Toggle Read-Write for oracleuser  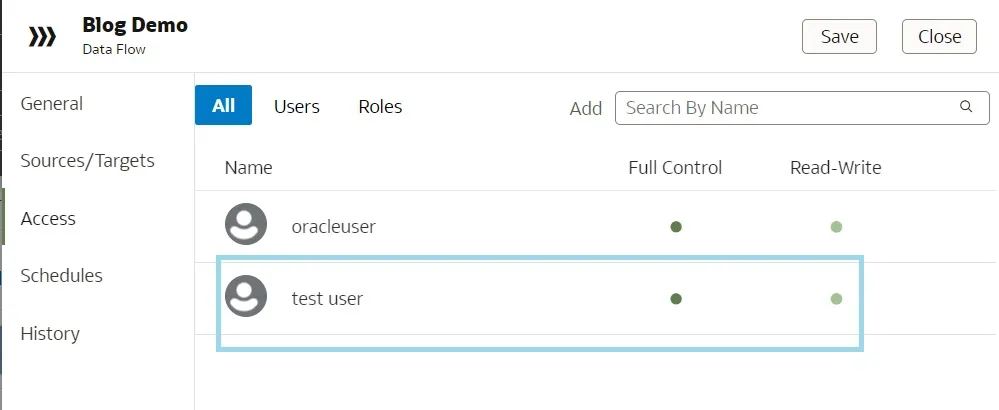pos(836,227)
